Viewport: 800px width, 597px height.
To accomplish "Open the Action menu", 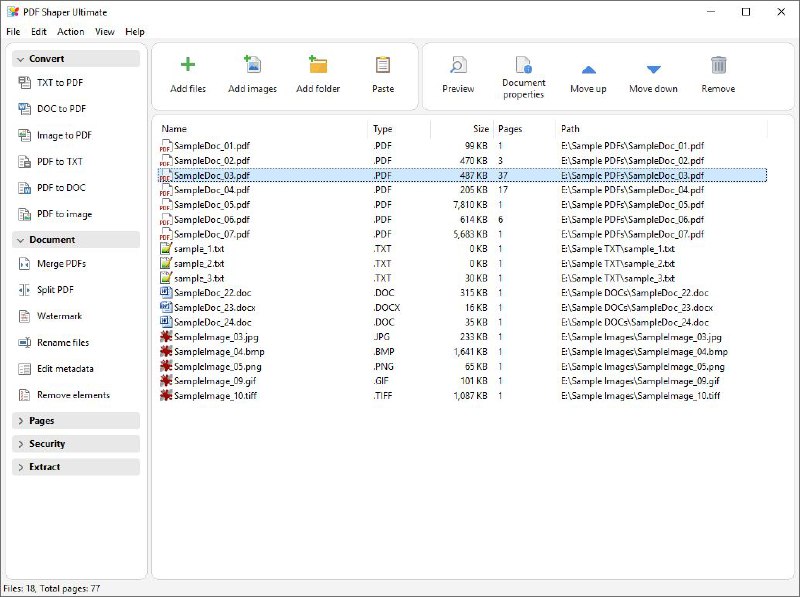I will click(x=70, y=31).
